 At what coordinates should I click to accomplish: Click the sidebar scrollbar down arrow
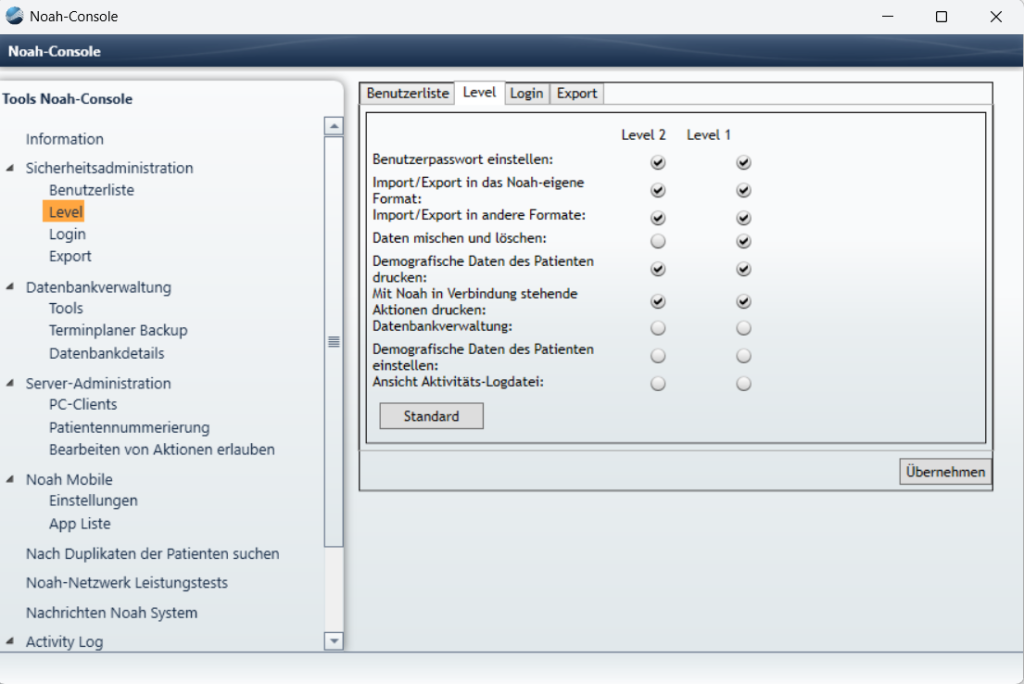click(334, 641)
